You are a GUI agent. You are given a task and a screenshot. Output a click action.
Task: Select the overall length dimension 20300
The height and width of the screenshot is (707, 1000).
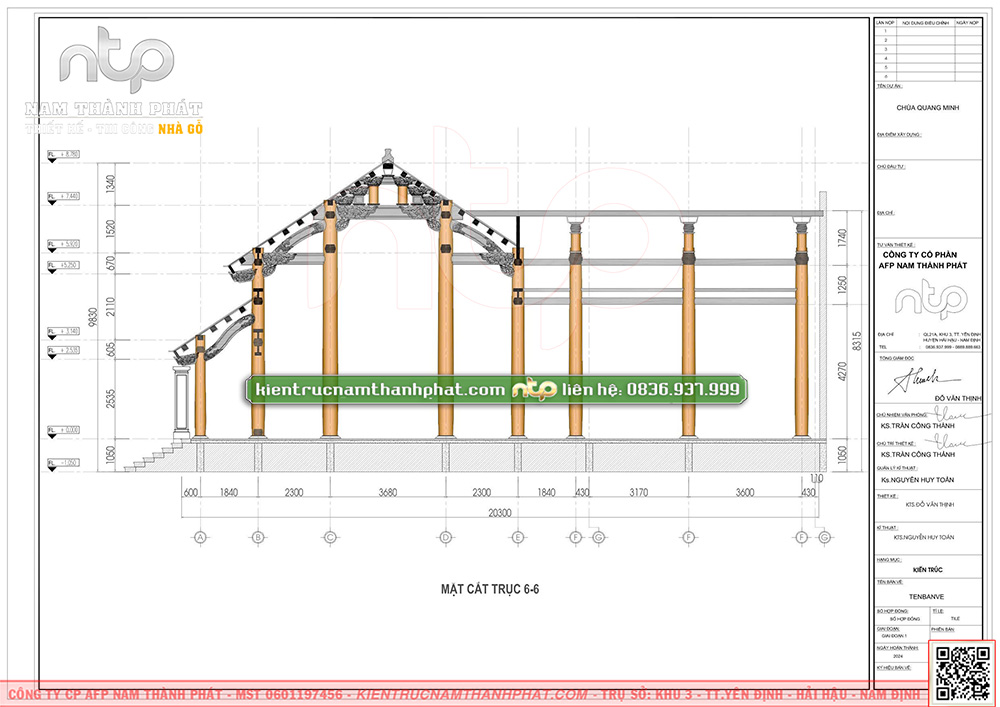pos(499,513)
